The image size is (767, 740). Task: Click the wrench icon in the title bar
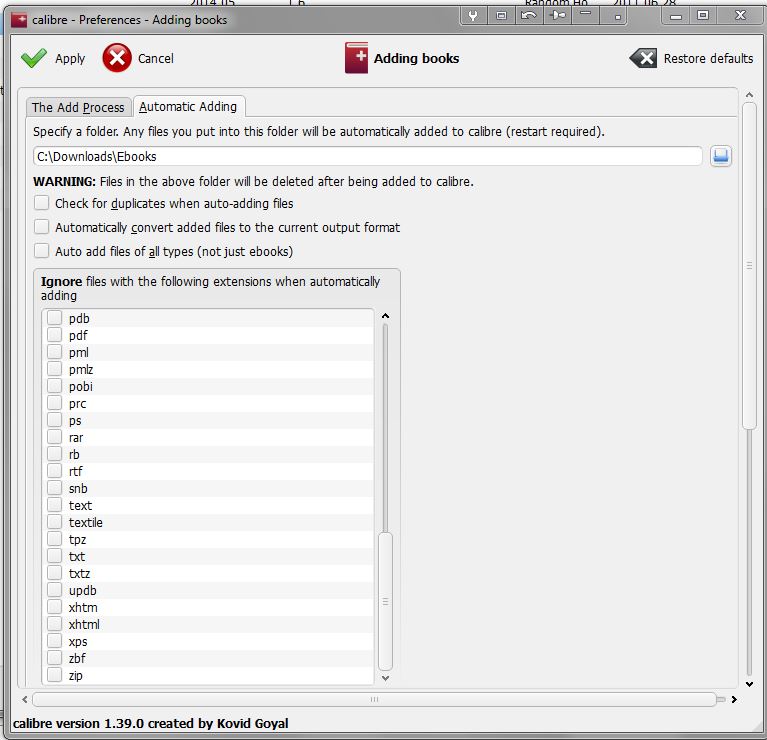pos(473,16)
